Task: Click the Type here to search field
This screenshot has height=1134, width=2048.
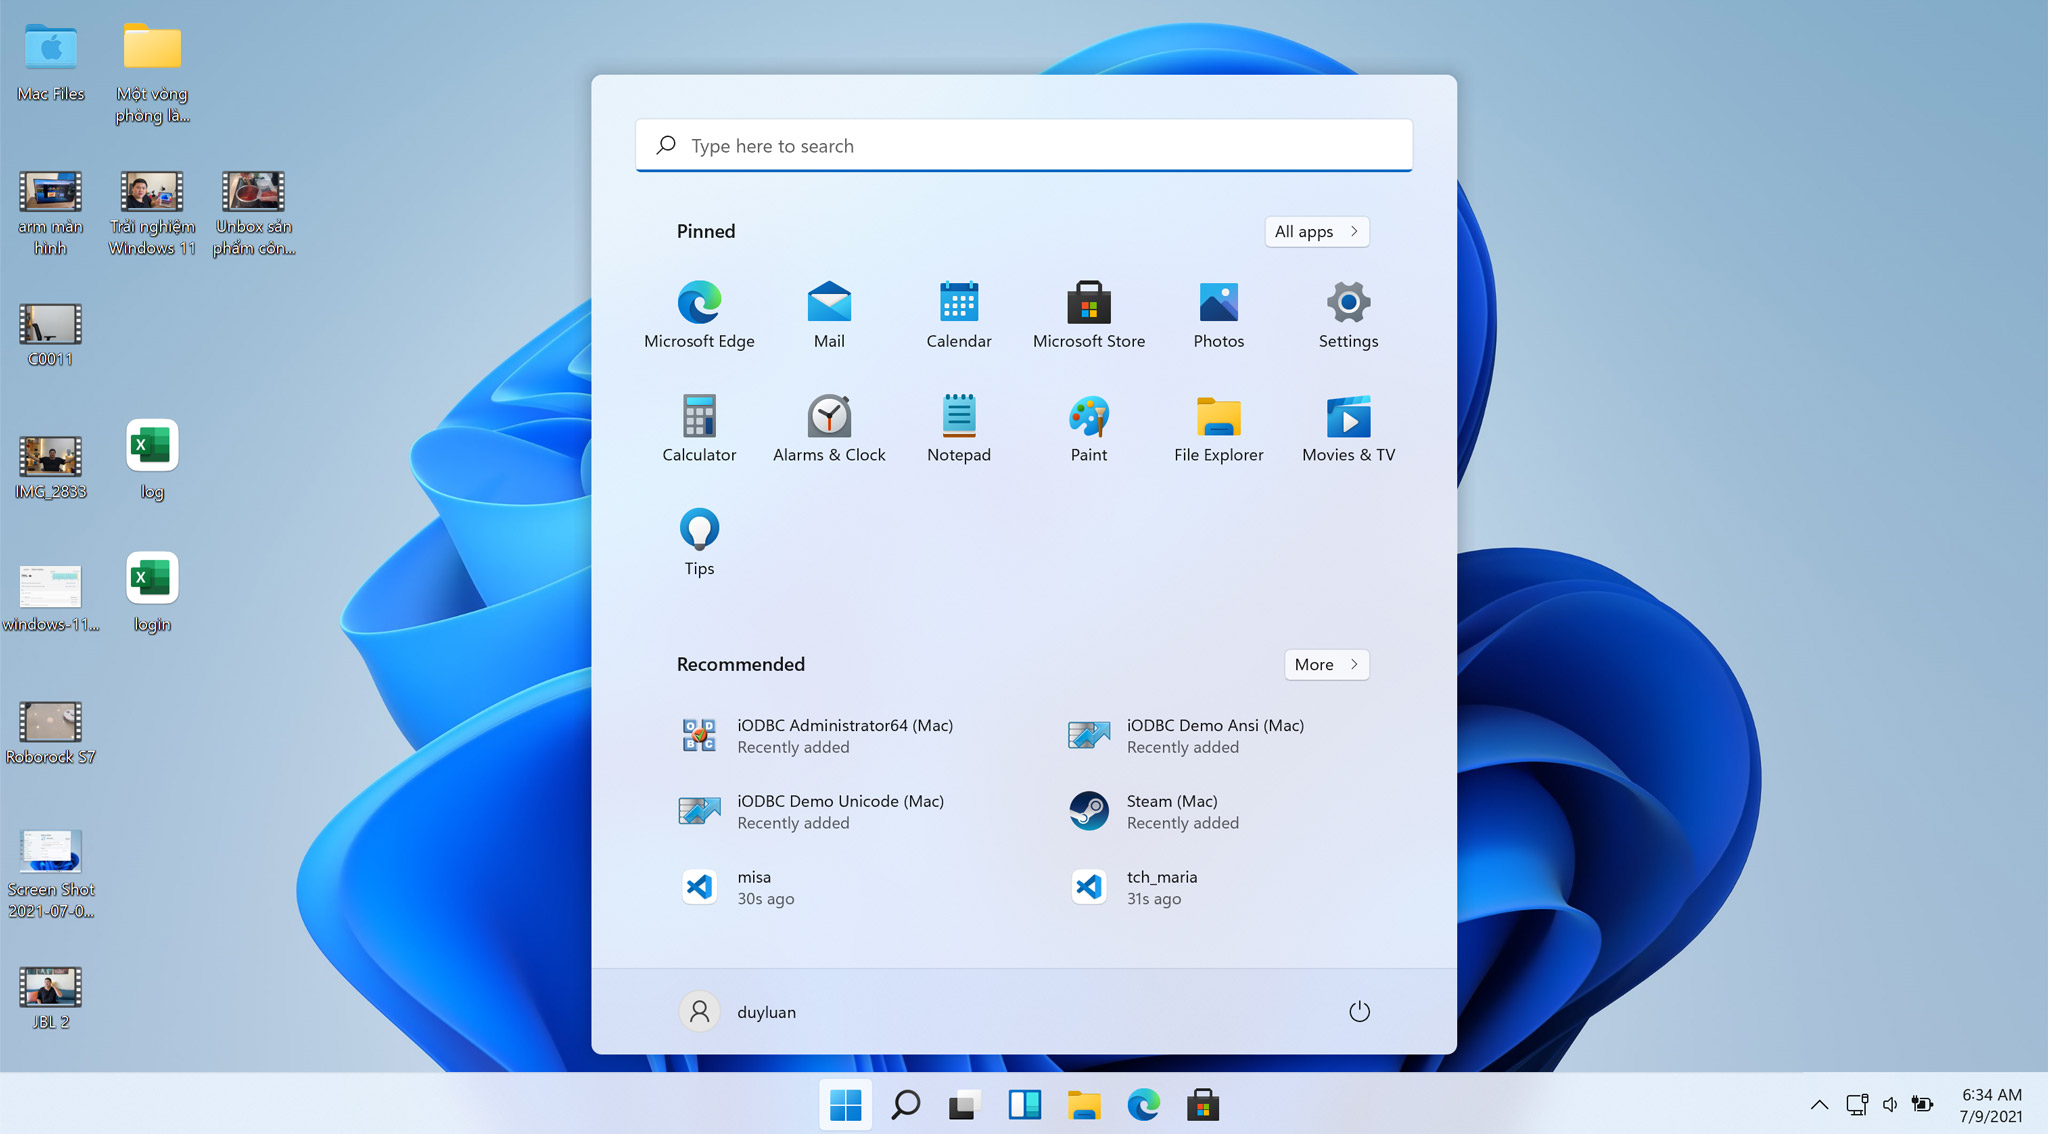Action: point(1023,146)
